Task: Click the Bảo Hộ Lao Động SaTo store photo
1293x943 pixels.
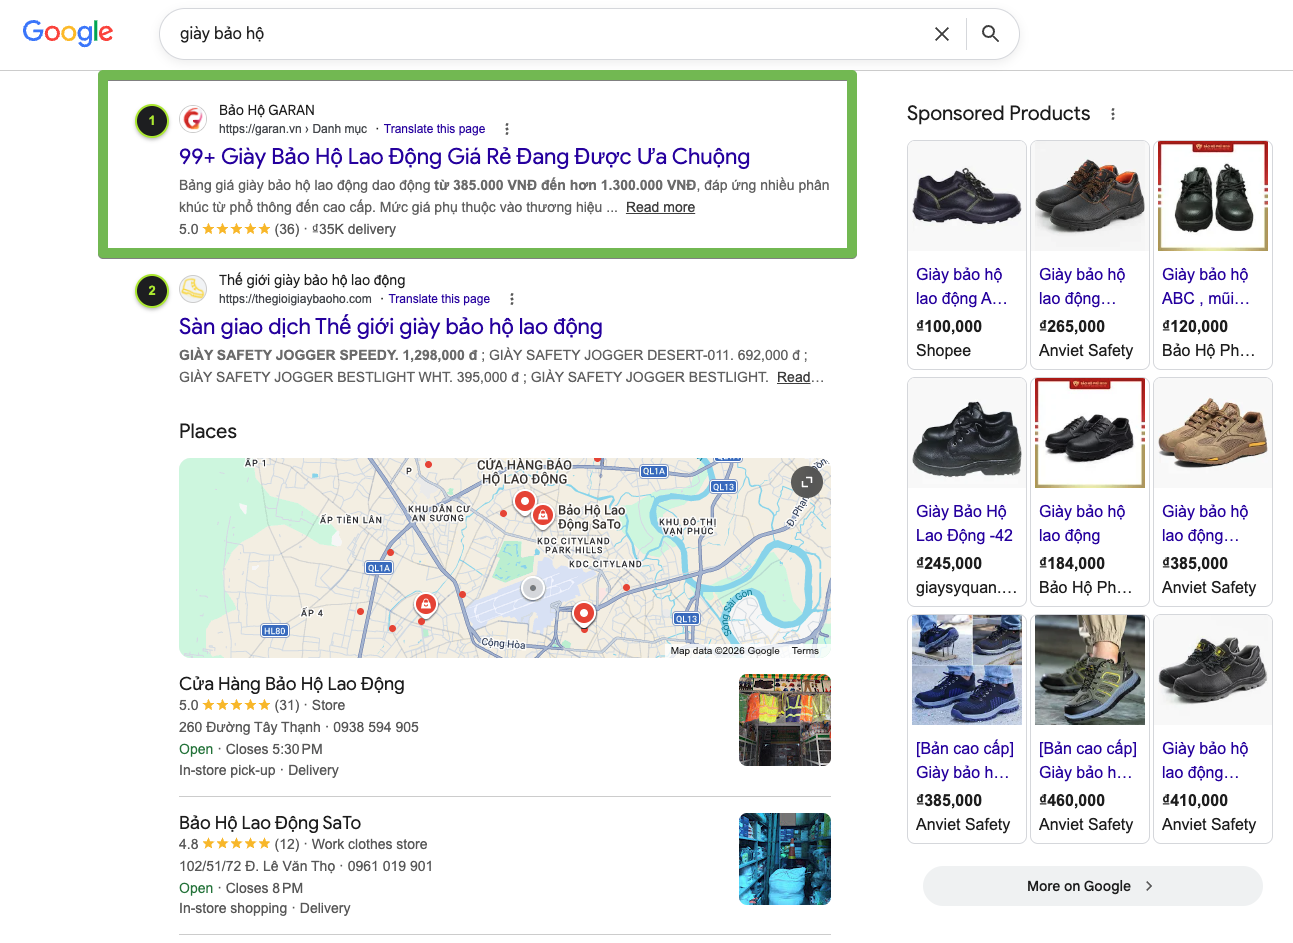Action: 785,859
